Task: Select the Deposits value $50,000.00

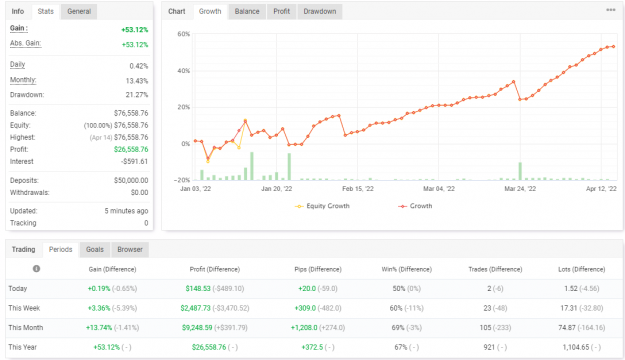Action: coord(131,181)
